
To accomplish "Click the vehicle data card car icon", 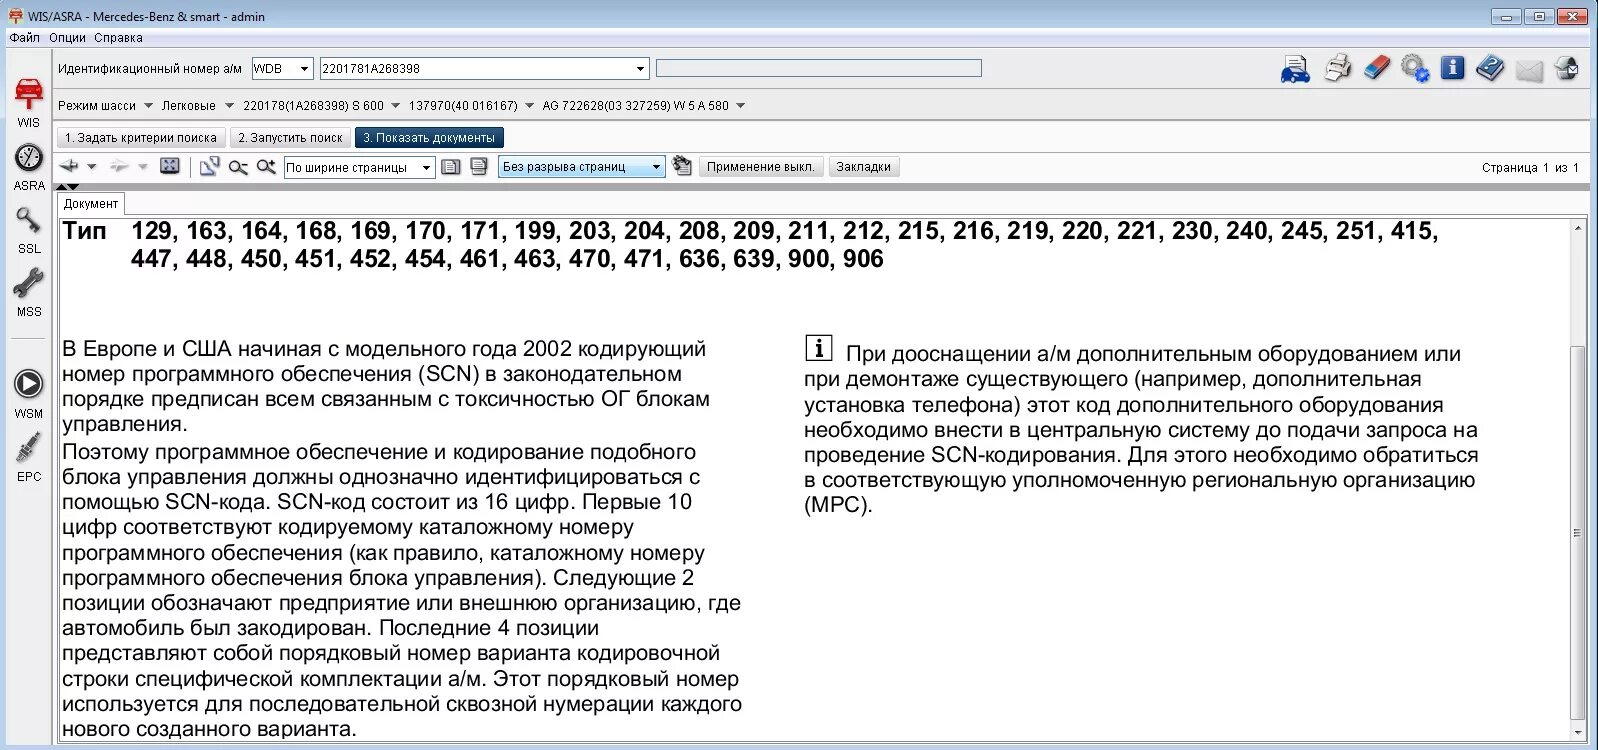I will [x=1295, y=69].
